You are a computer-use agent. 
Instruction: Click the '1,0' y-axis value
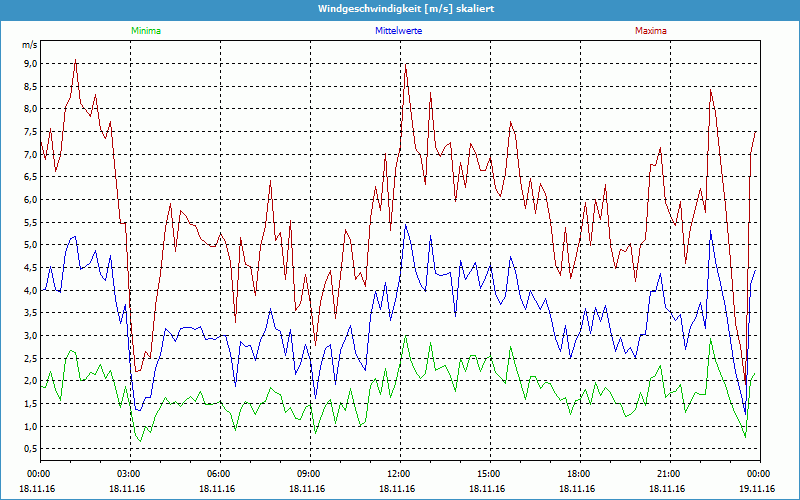[30, 427]
